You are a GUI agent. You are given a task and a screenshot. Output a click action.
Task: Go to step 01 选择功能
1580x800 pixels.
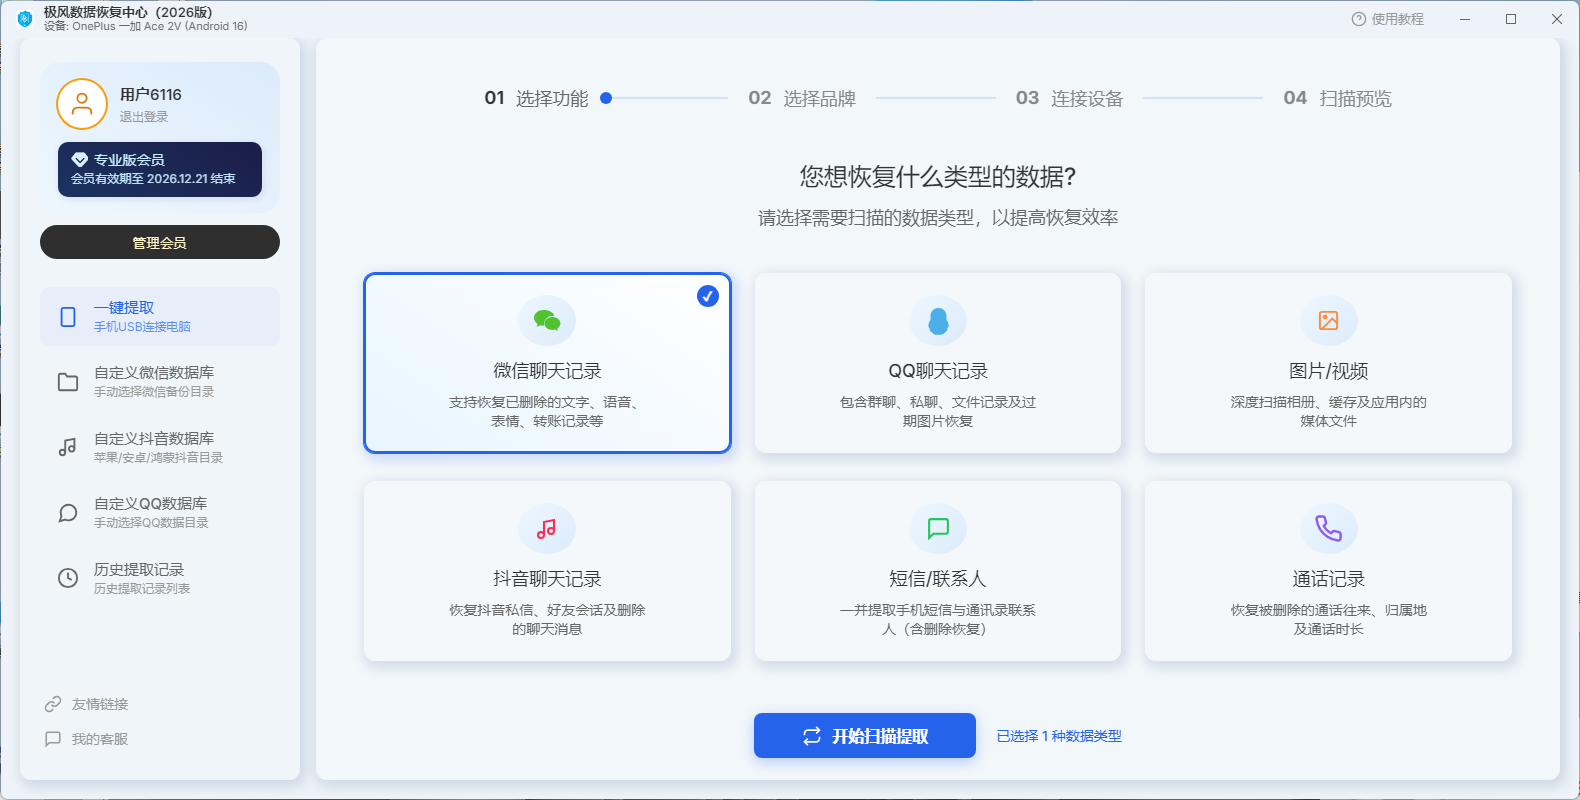pyautogui.click(x=536, y=98)
